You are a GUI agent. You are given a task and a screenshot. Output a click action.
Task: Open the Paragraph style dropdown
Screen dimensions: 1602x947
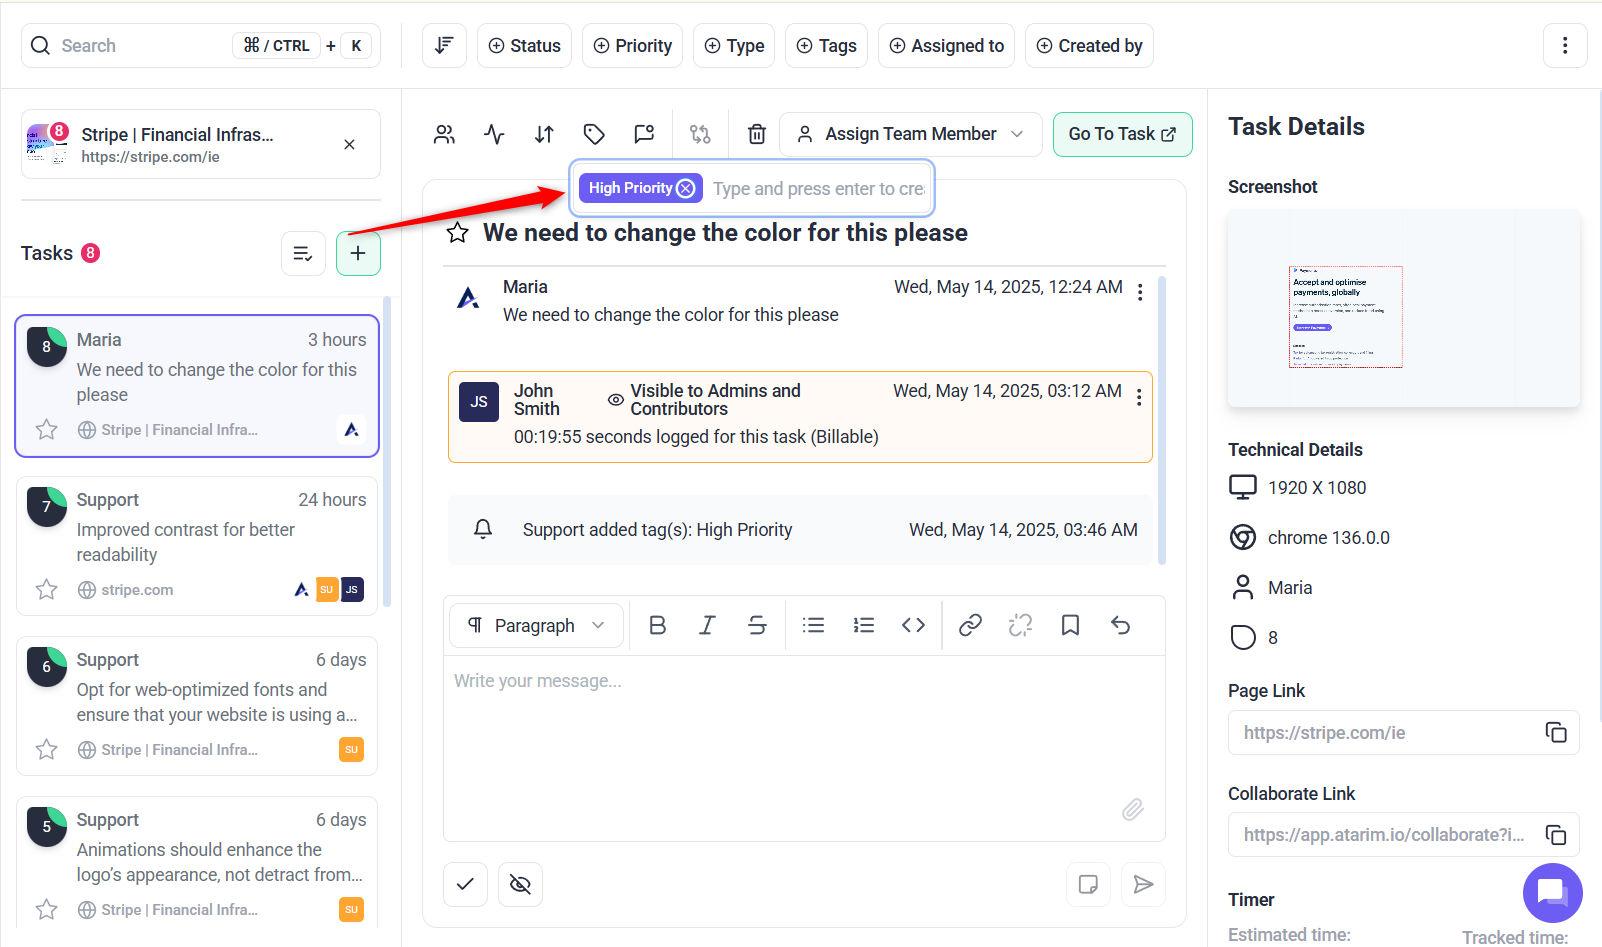[536, 626]
